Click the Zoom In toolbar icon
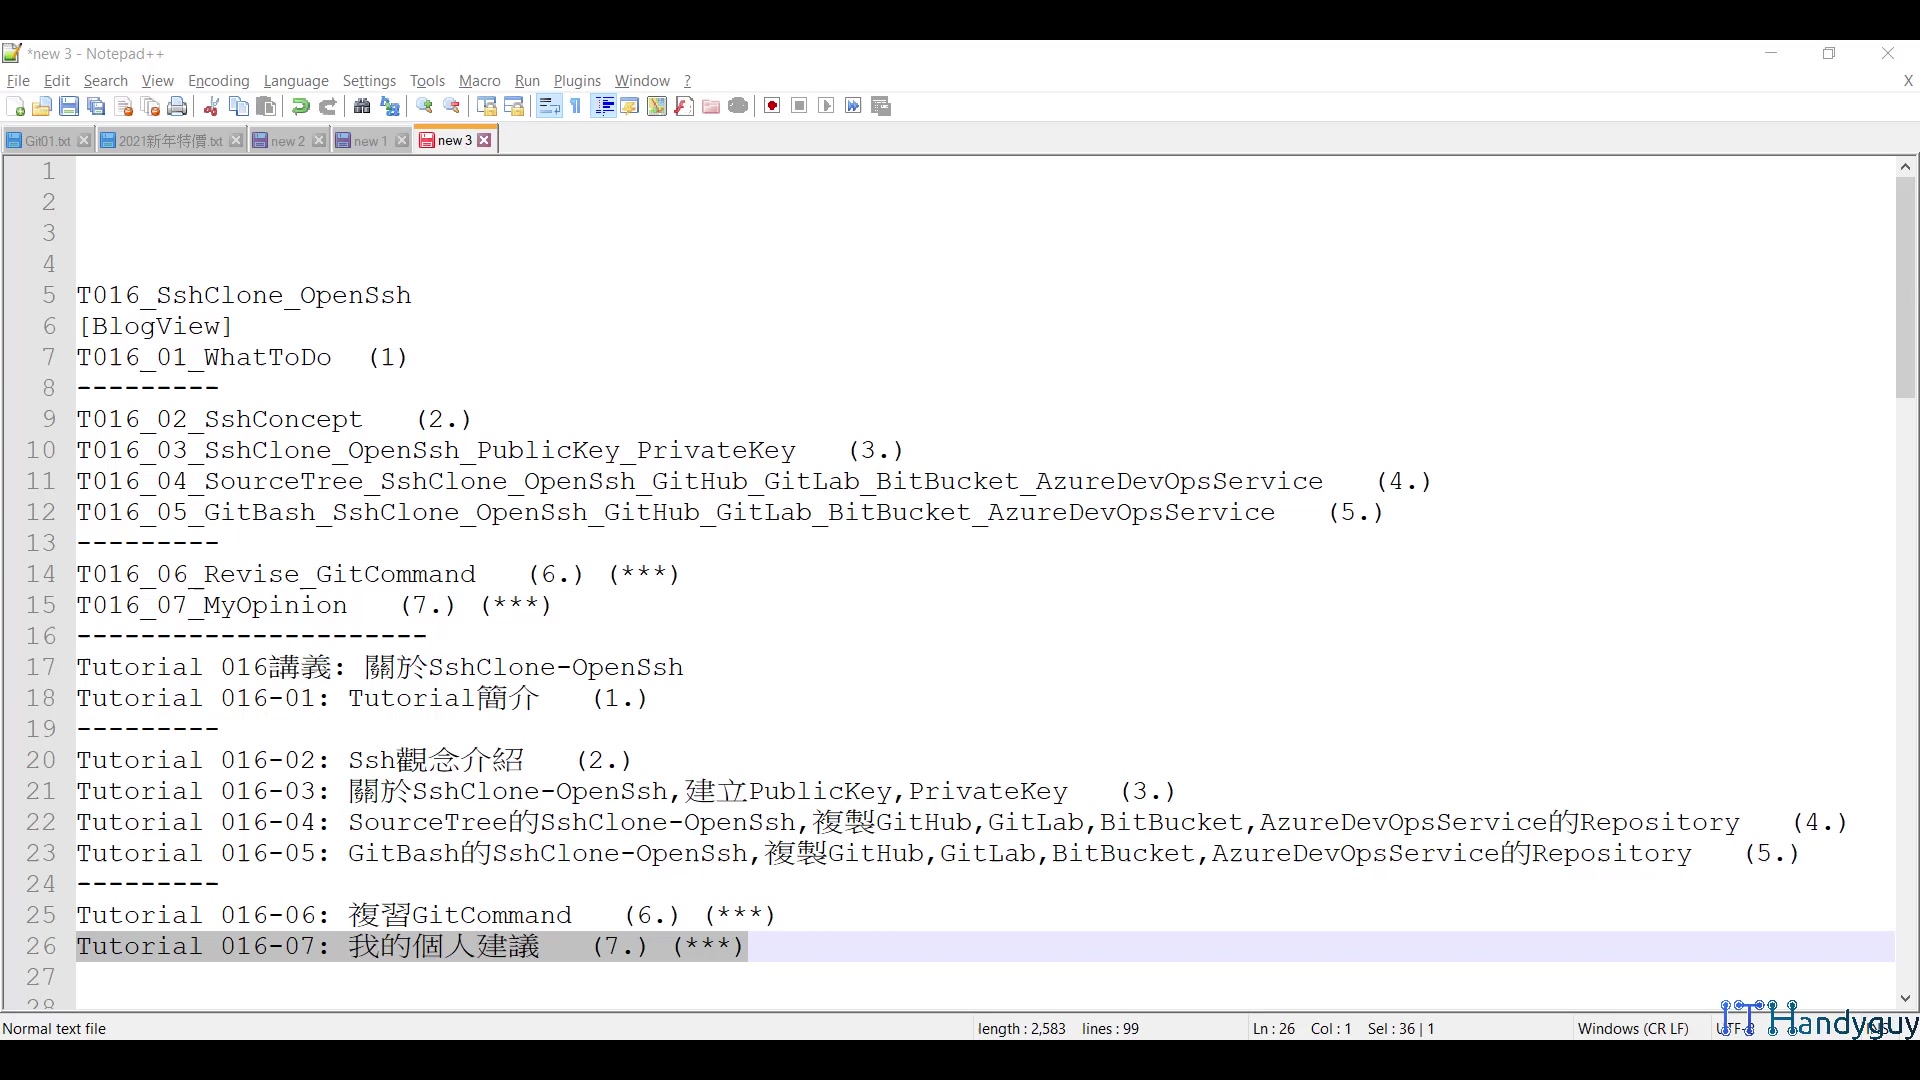Image resolution: width=1920 pixels, height=1080 pixels. (425, 106)
